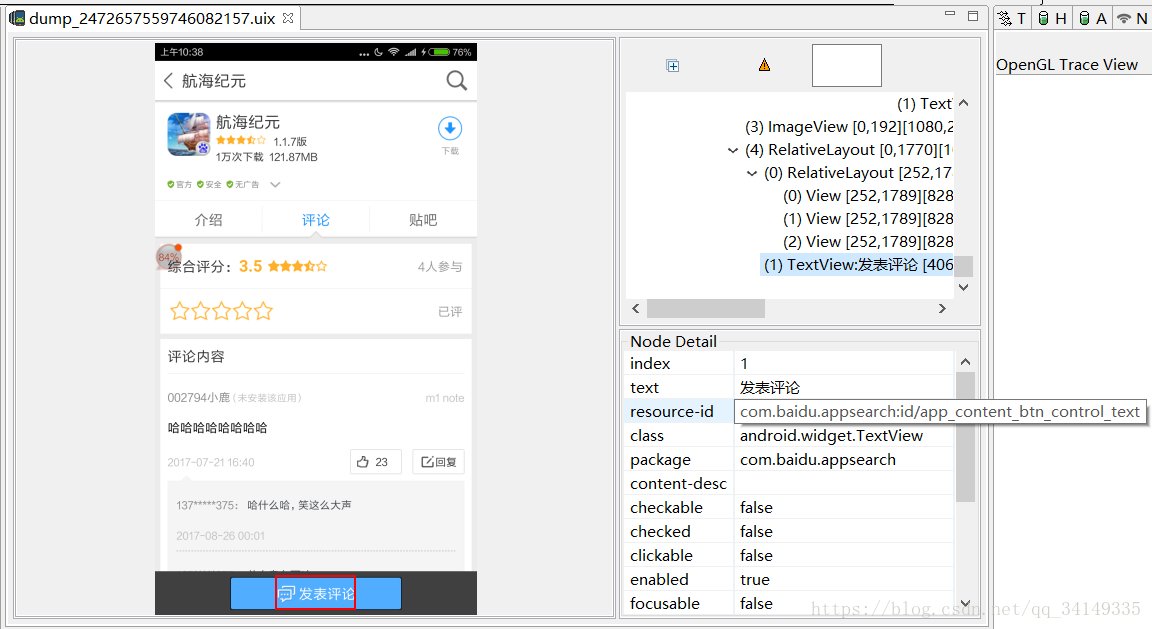Click the thumbs-up 23 like button

click(375, 461)
